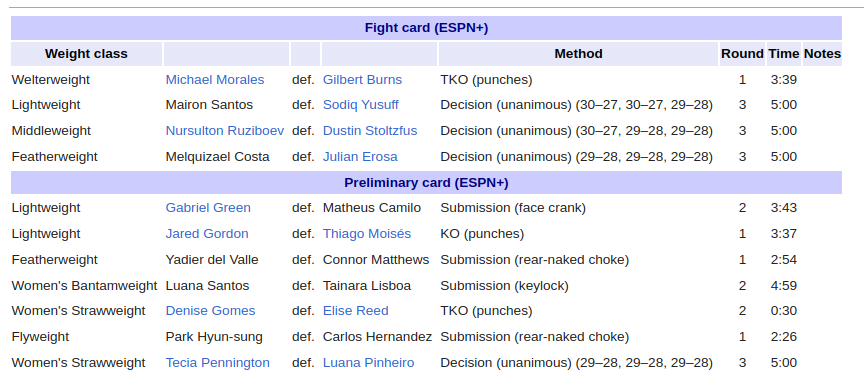Screen dimensions: 864x379
Task: Open Gilbert Burns fighter page
Action: tap(363, 80)
